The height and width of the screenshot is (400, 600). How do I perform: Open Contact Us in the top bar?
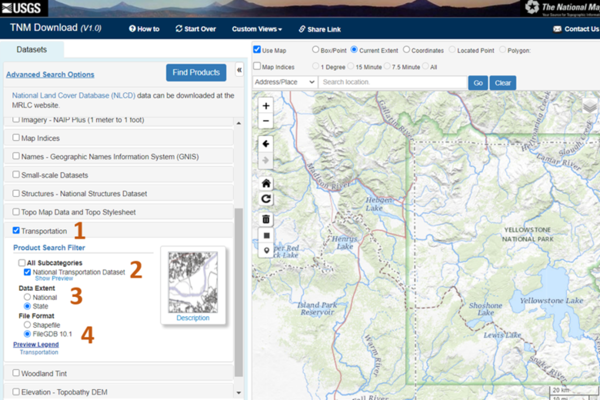tap(576, 29)
